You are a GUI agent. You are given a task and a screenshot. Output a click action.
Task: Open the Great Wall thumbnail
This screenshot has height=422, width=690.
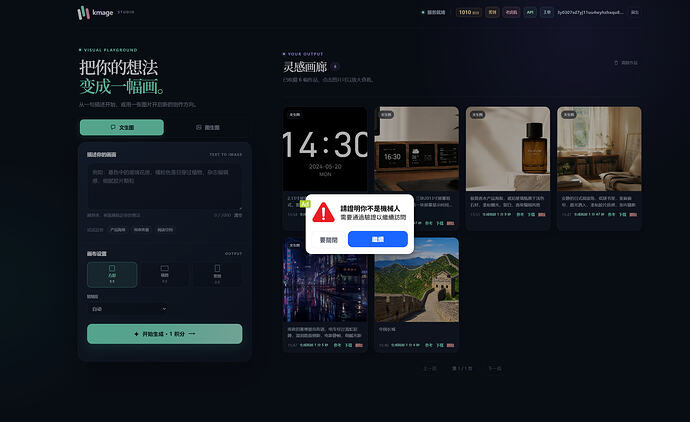click(417, 280)
